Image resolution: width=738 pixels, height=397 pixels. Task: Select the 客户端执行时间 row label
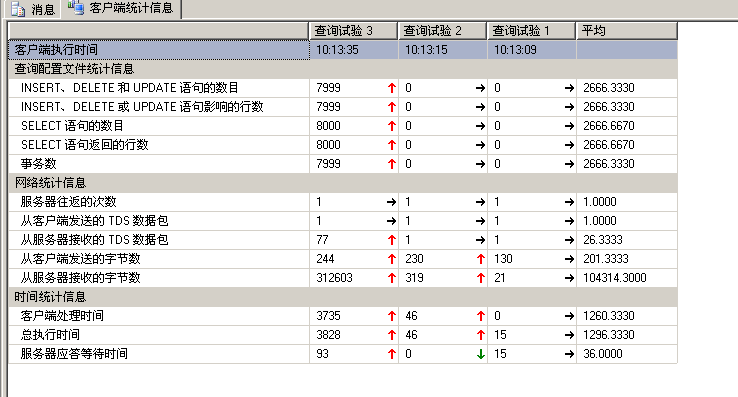[x=159, y=50]
